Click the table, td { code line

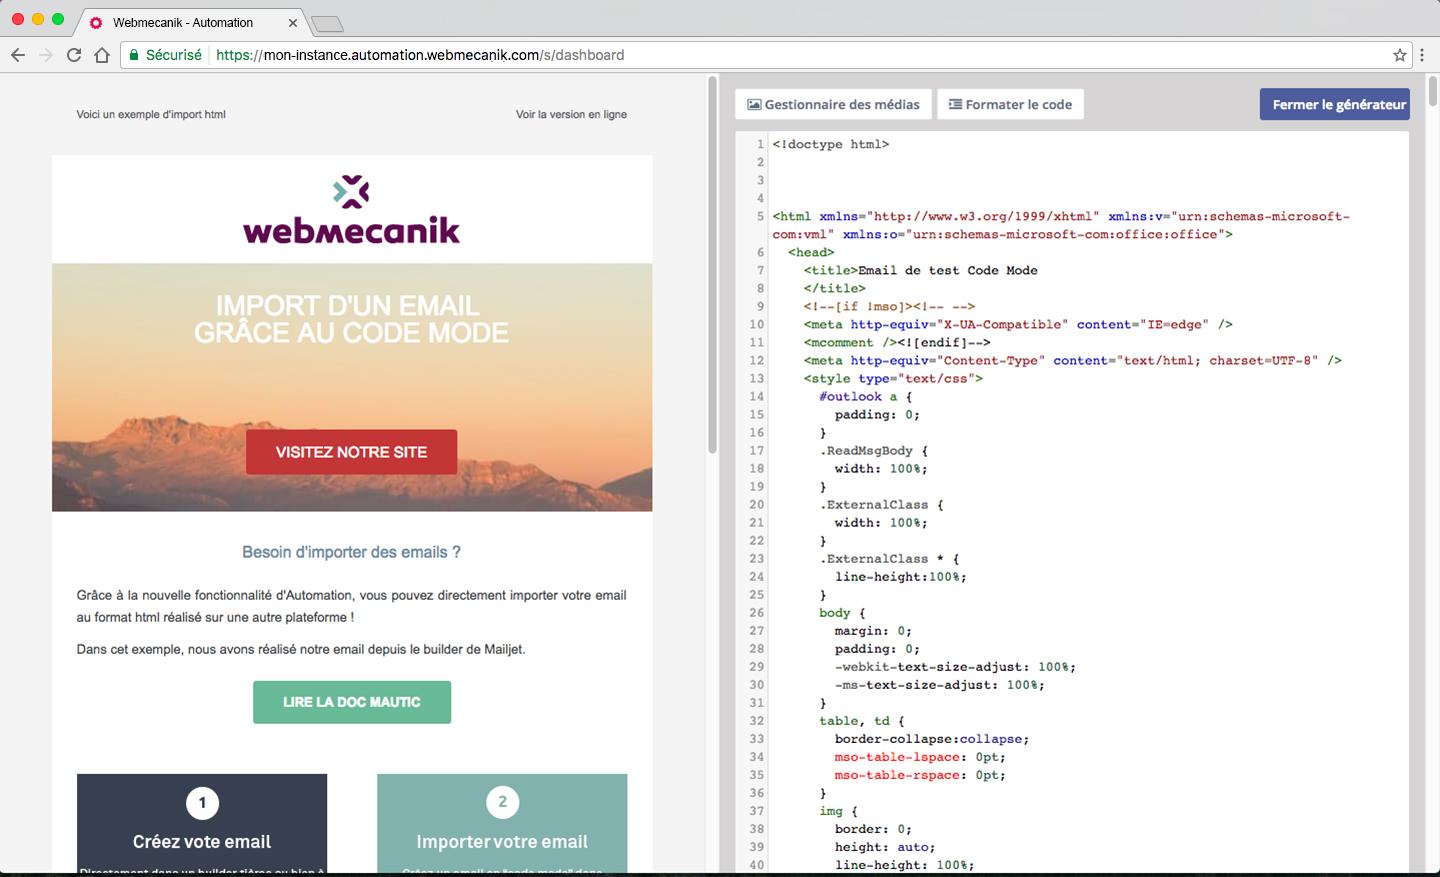tap(862, 721)
